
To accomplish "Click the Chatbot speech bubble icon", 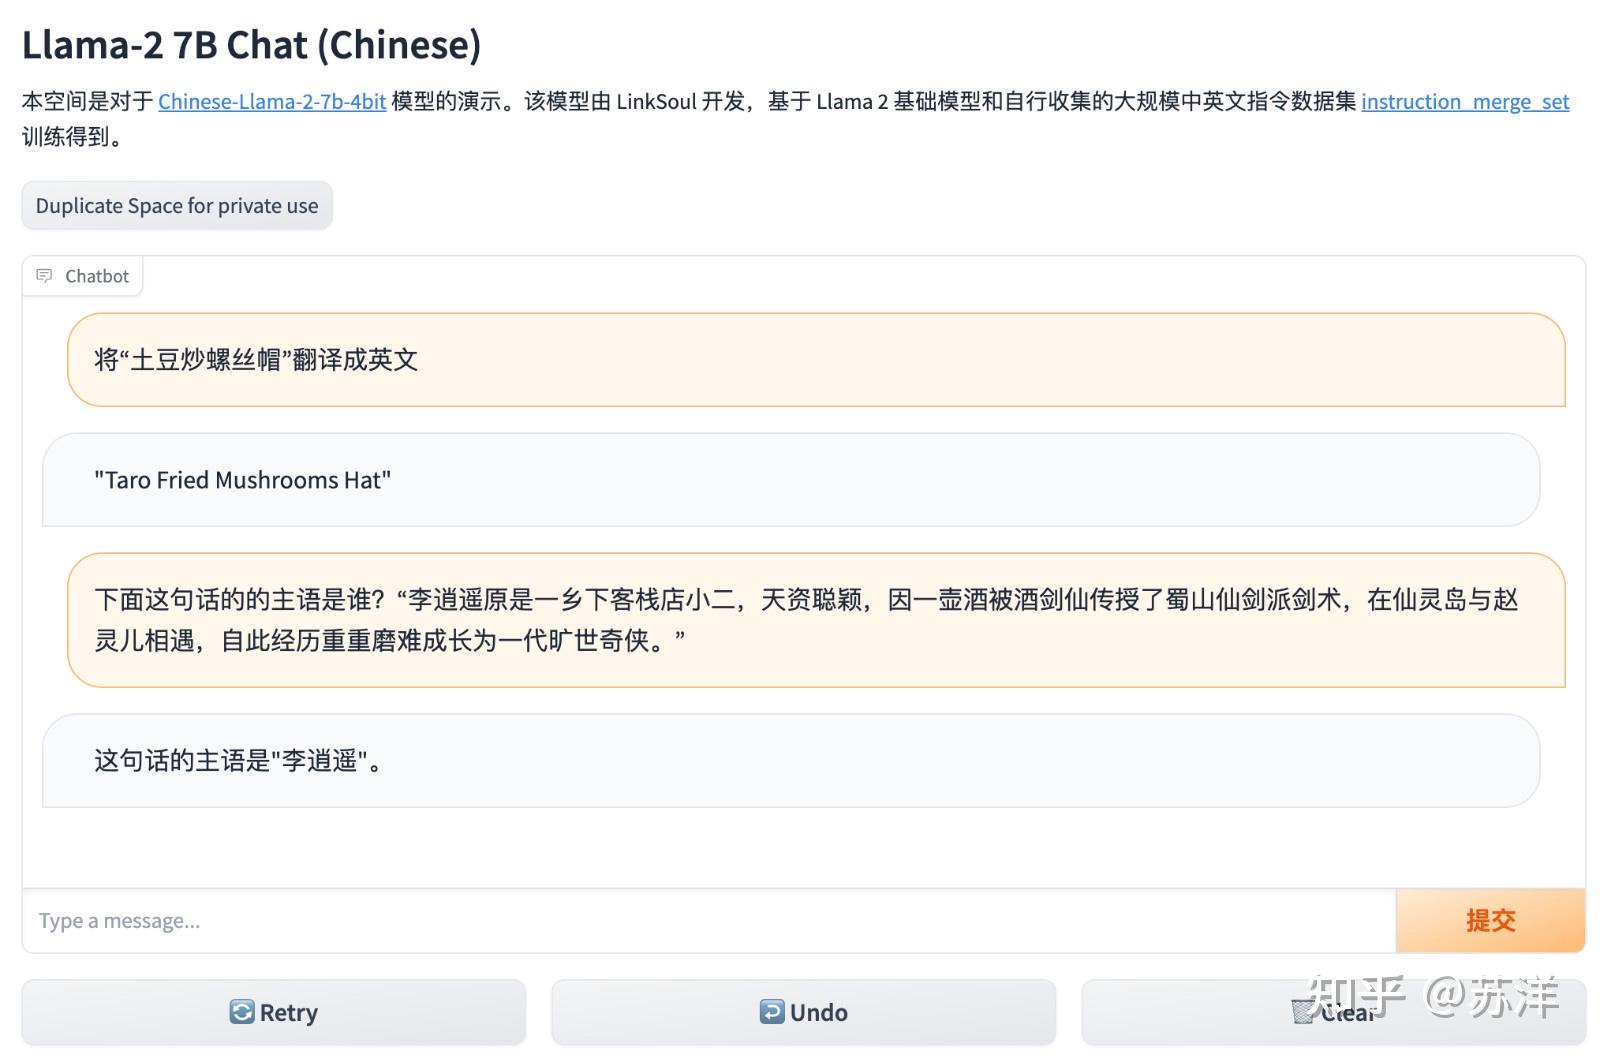I will pos(44,276).
